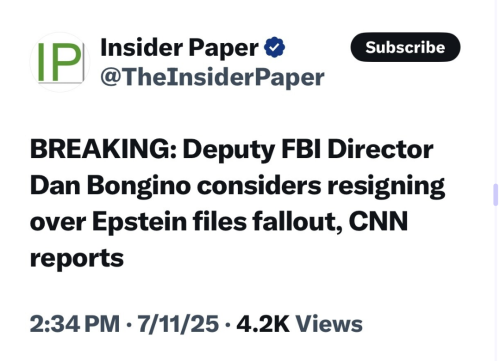This screenshot has width=500, height=361.
Task: Open the 4.2K view count
Action: pos(263,324)
